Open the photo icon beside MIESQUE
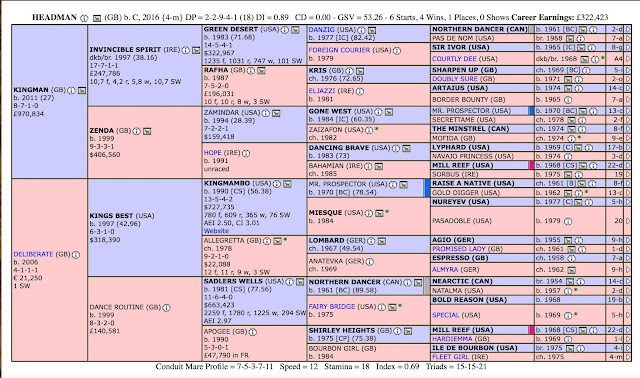 379,213
